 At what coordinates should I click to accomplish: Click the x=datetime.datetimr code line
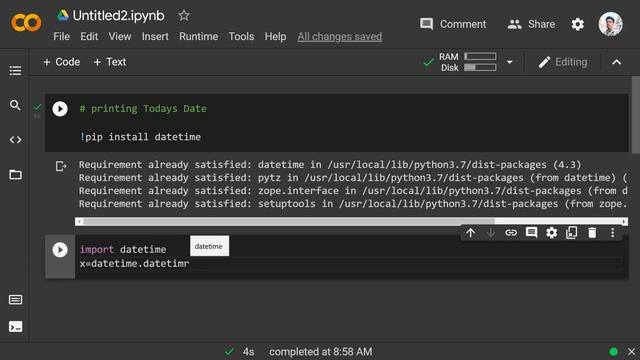134,264
